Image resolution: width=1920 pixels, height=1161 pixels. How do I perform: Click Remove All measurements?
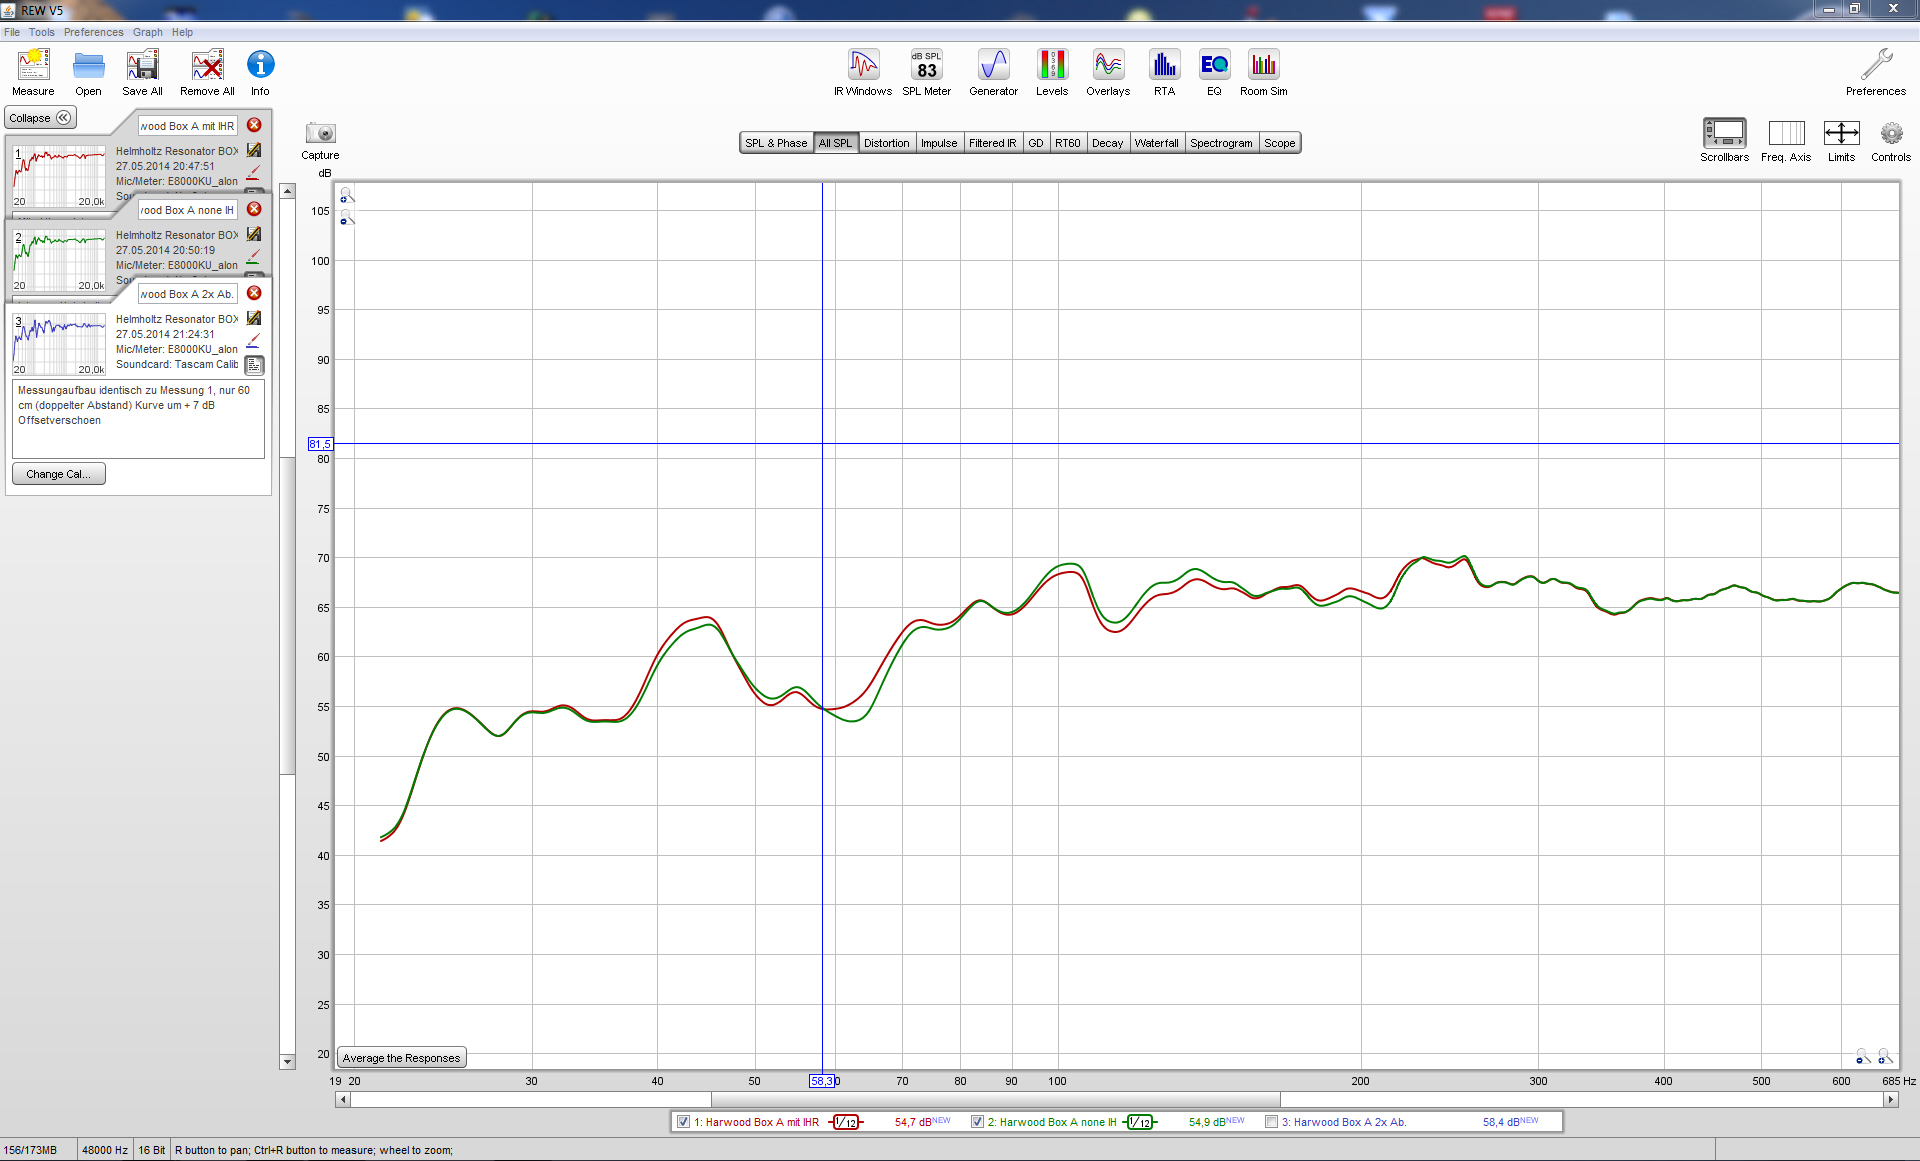click(207, 72)
